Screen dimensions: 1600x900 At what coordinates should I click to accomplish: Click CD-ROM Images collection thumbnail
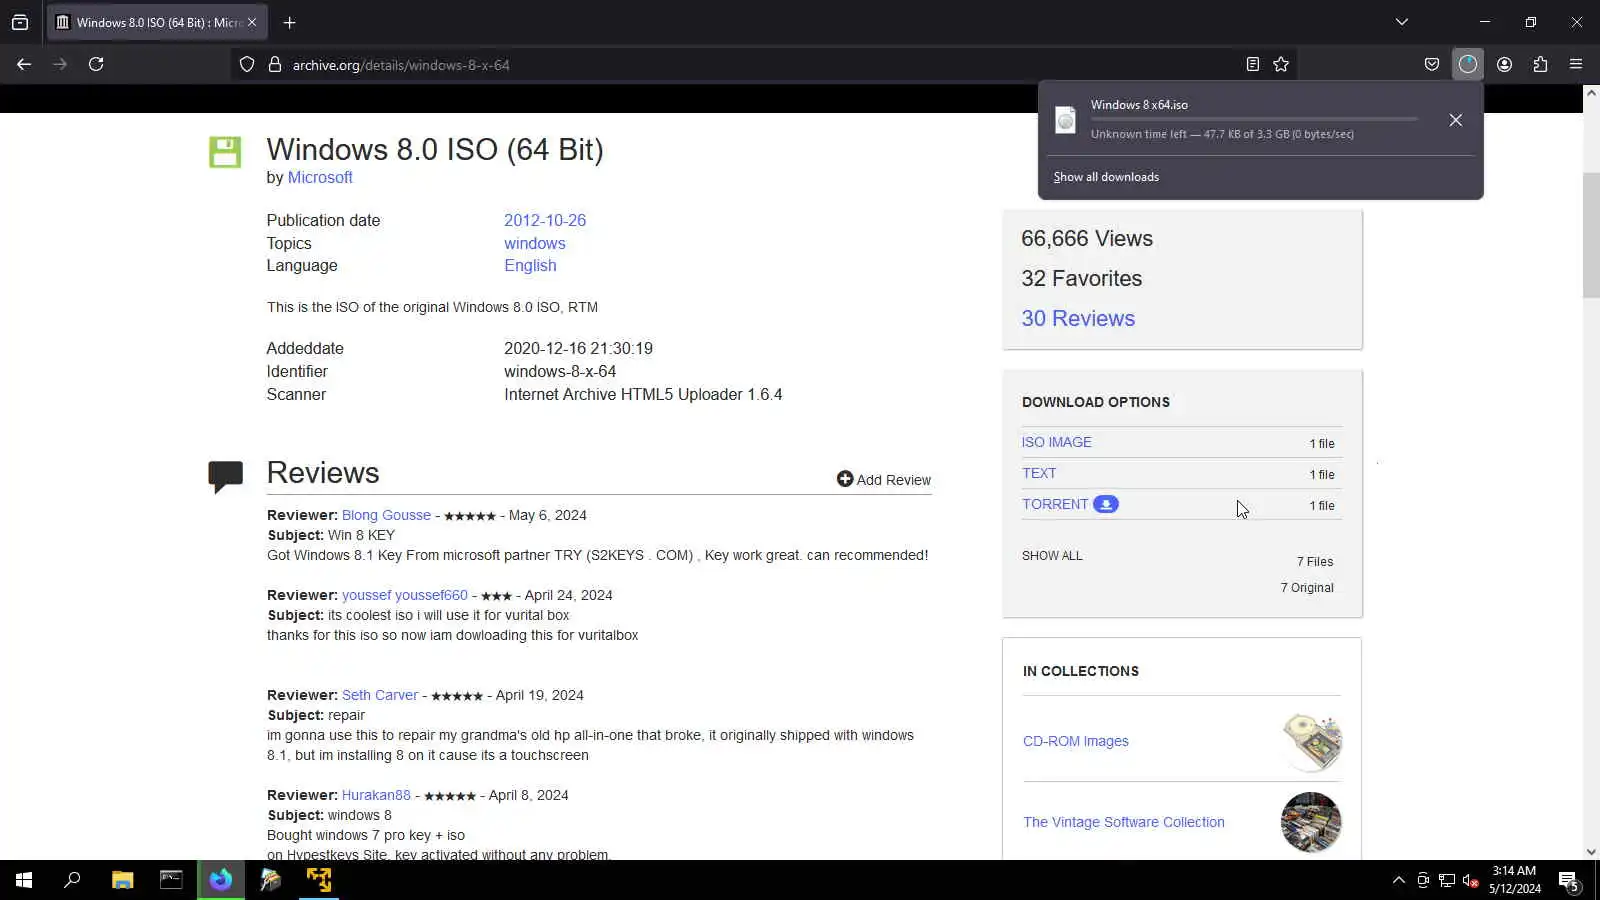click(1311, 742)
